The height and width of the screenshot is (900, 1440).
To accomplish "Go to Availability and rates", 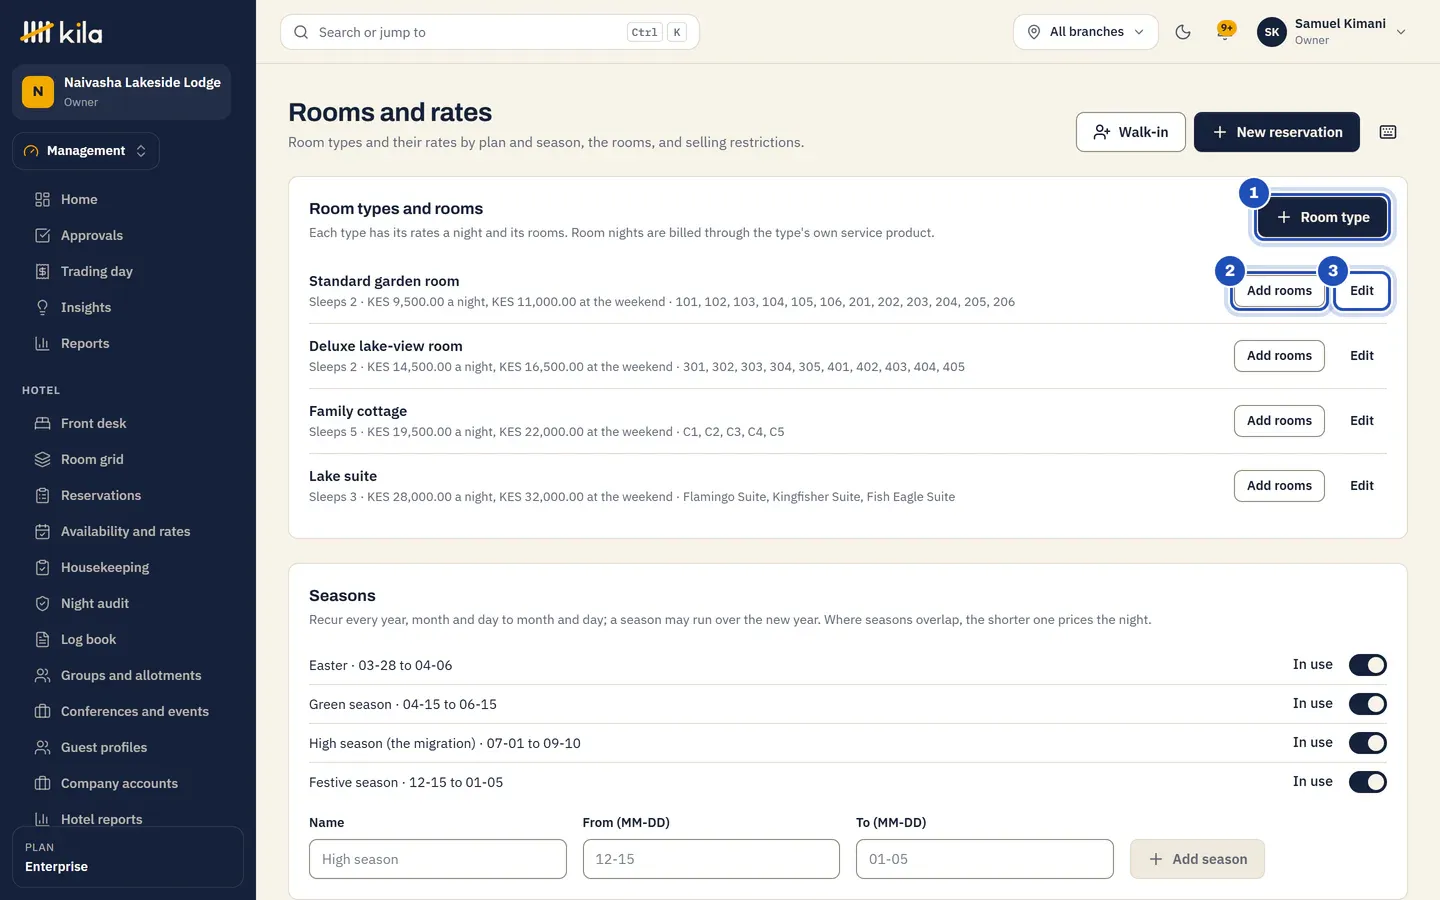I will pyautogui.click(x=125, y=531).
